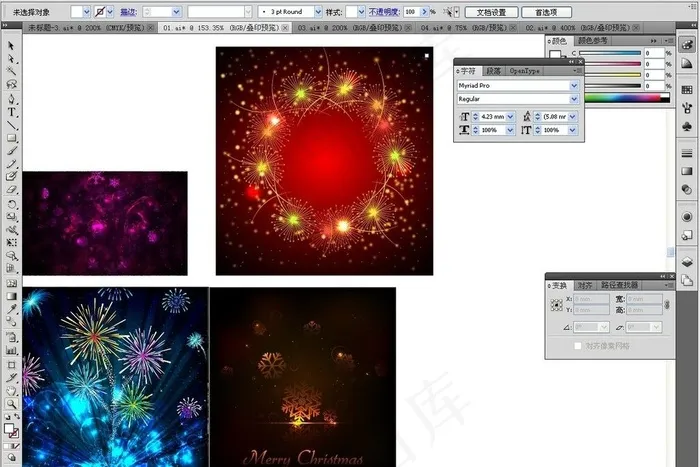Open the Regular font style dropdown
Screen dimensions: 700x467
[574, 99]
